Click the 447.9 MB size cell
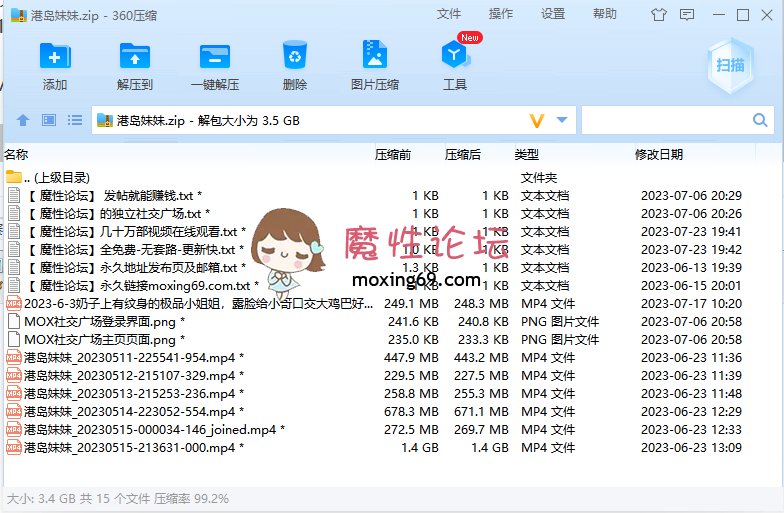784x513 pixels. (x=411, y=358)
